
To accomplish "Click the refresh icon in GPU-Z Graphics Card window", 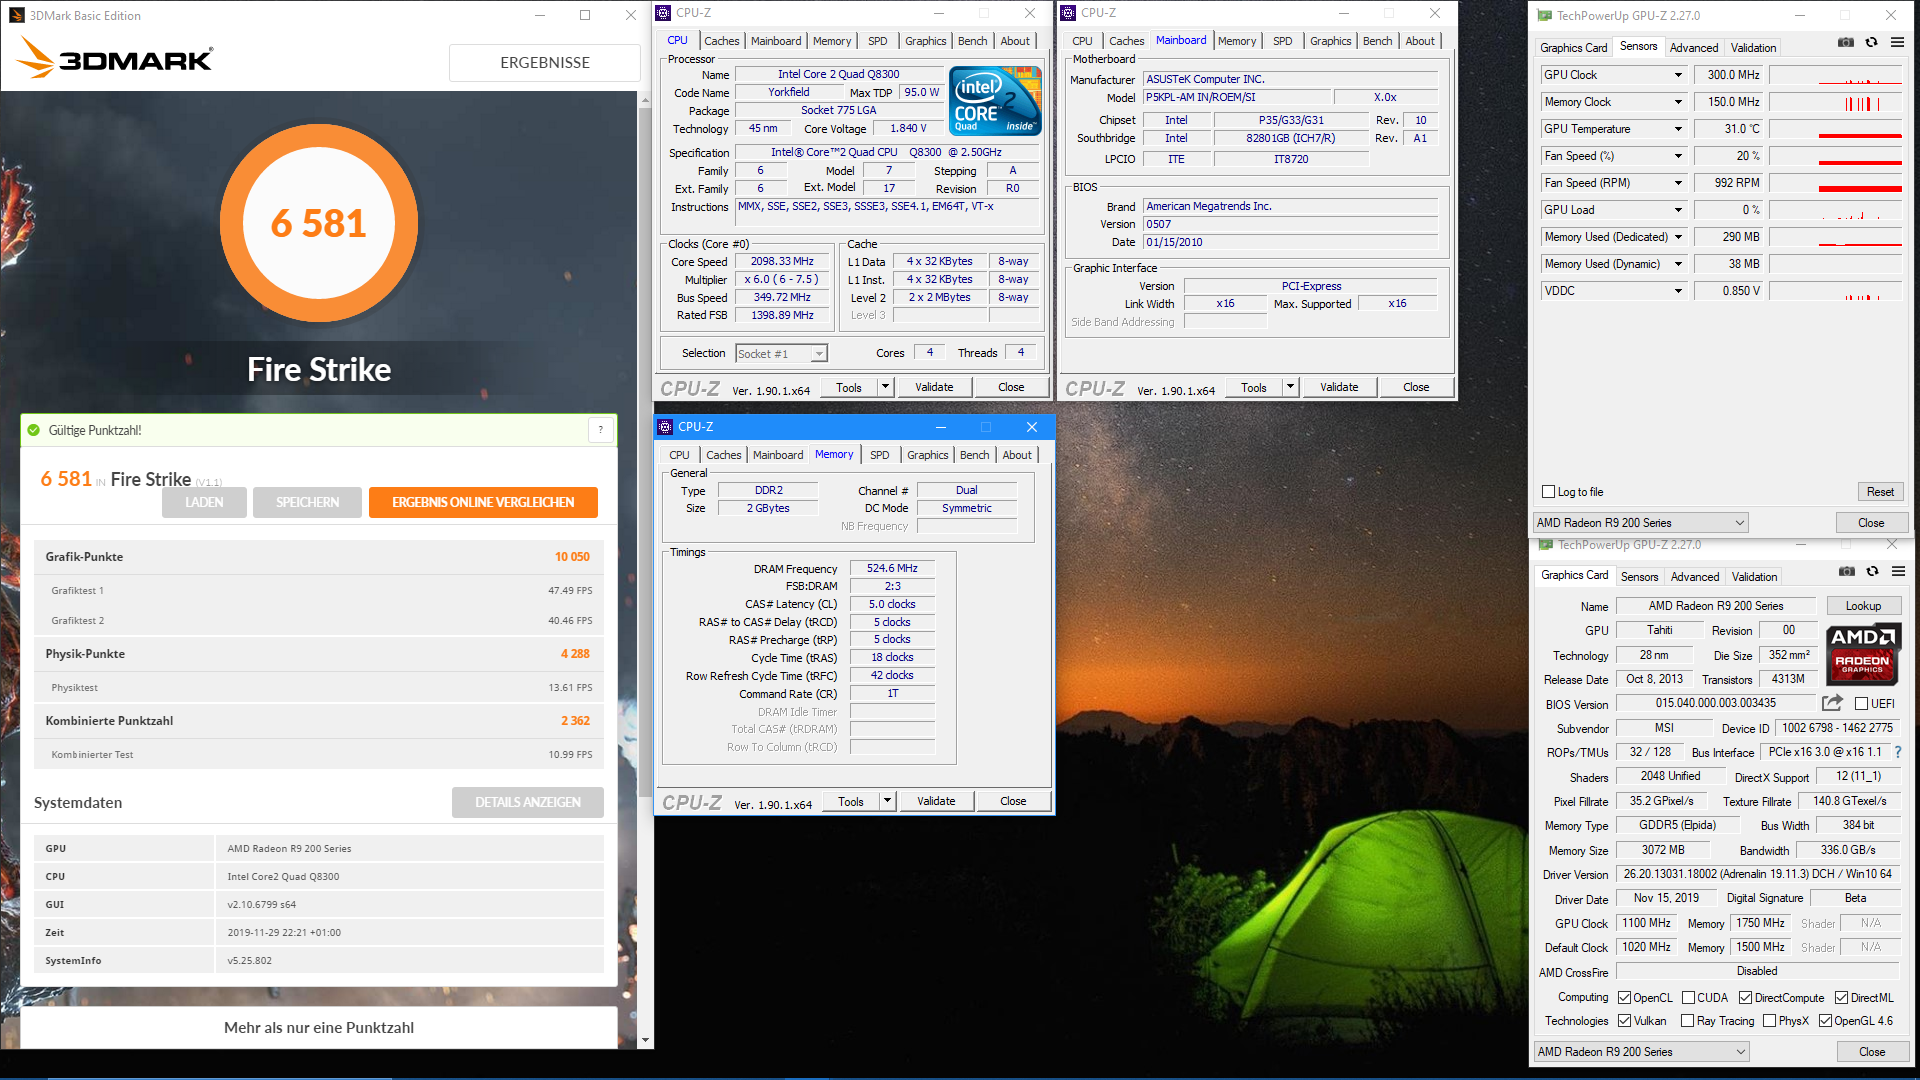I will [x=1872, y=572].
